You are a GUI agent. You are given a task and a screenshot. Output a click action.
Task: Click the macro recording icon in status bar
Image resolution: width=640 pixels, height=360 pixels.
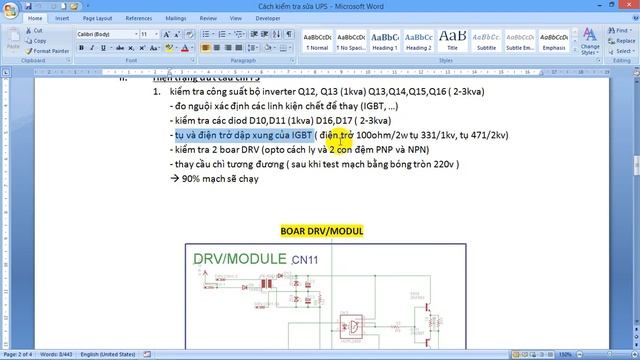point(147,354)
